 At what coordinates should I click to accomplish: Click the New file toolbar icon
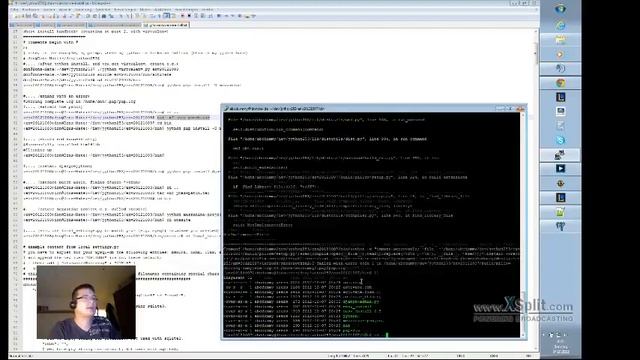16,16
